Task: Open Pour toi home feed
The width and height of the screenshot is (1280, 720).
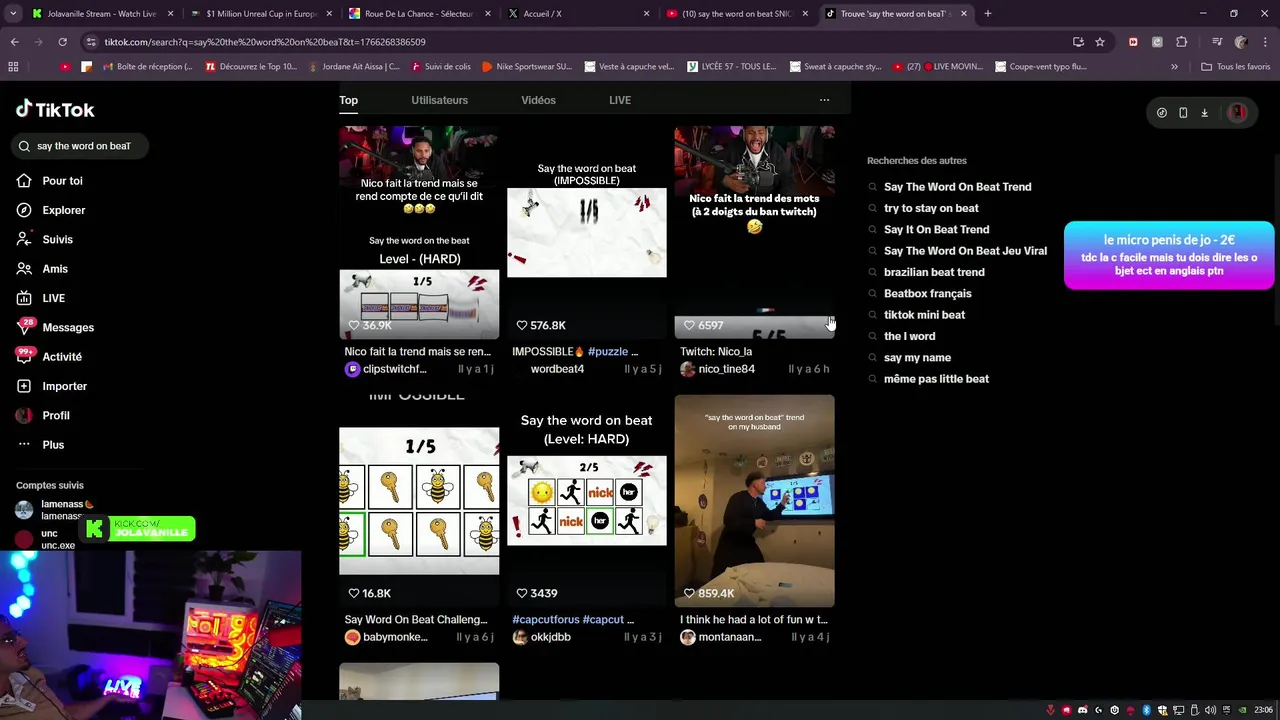Action: [x=50, y=181]
